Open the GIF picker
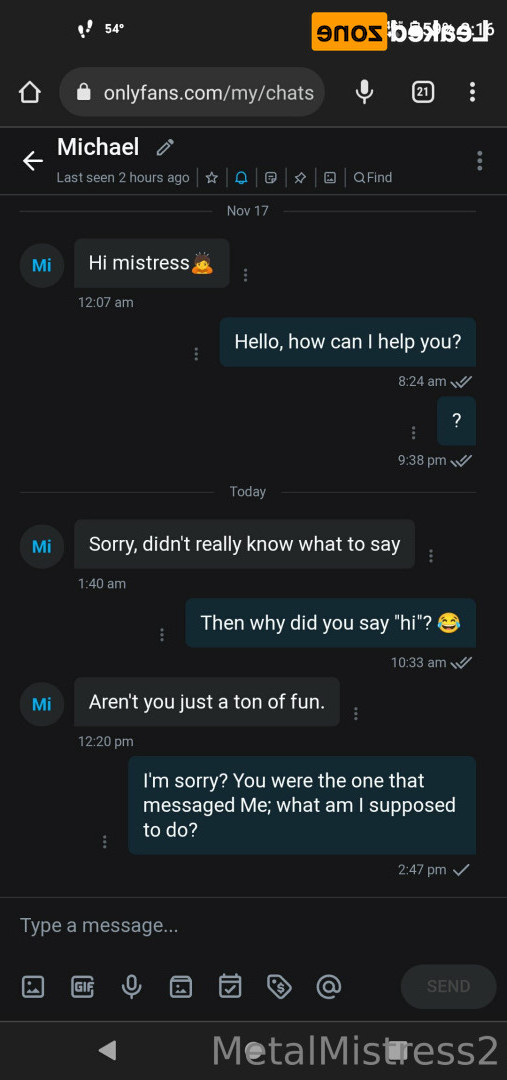This screenshot has height=1080, width=507. 83,987
